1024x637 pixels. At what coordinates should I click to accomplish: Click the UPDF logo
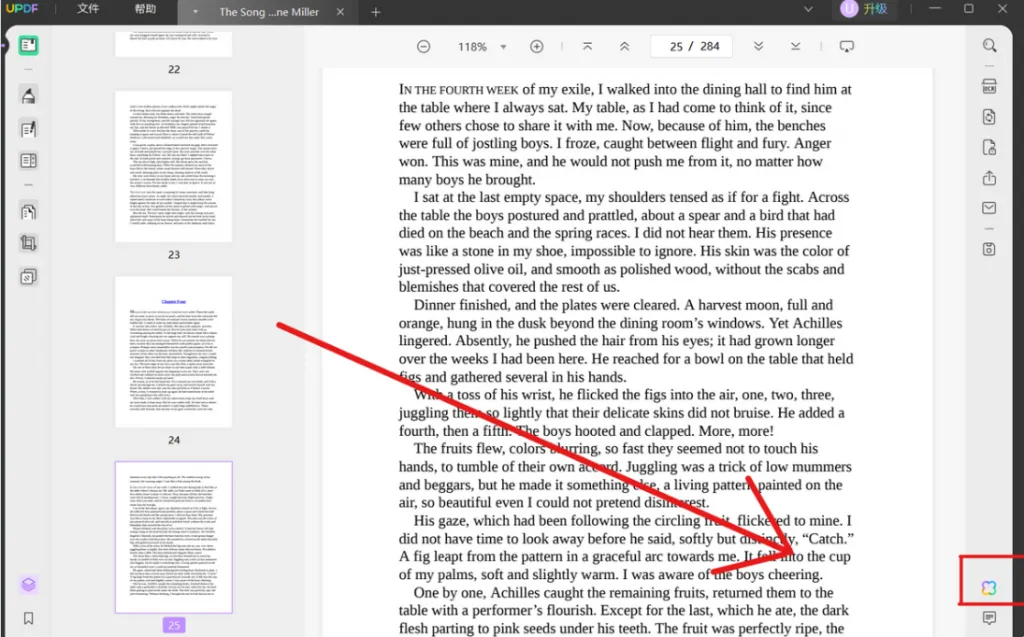(x=22, y=9)
